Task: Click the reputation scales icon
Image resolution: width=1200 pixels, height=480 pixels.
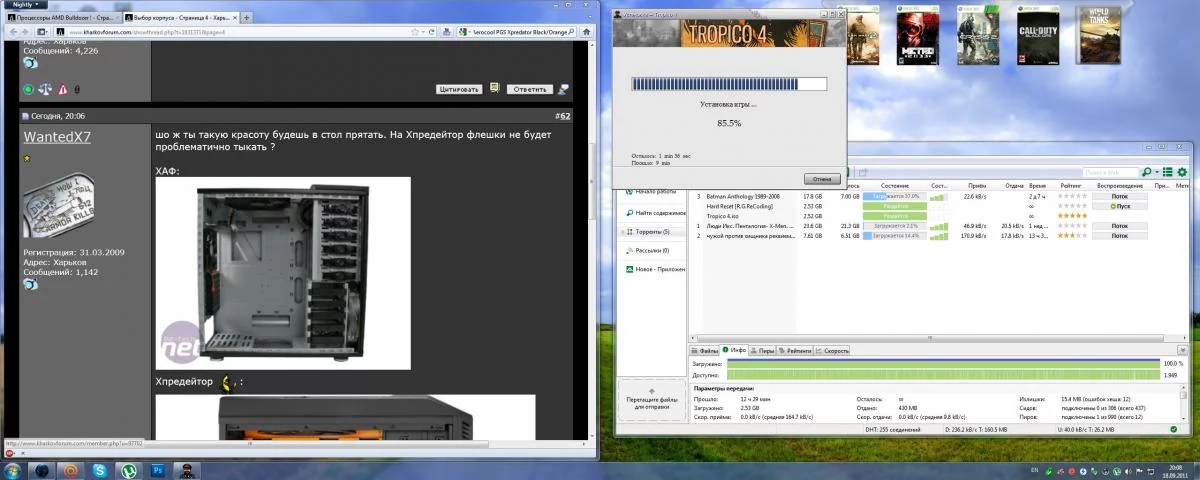Action: [x=45, y=89]
